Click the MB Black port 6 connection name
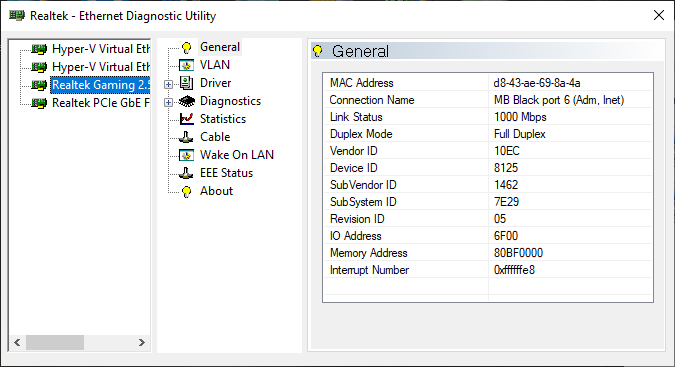The image size is (675, 367). point(559,100)
